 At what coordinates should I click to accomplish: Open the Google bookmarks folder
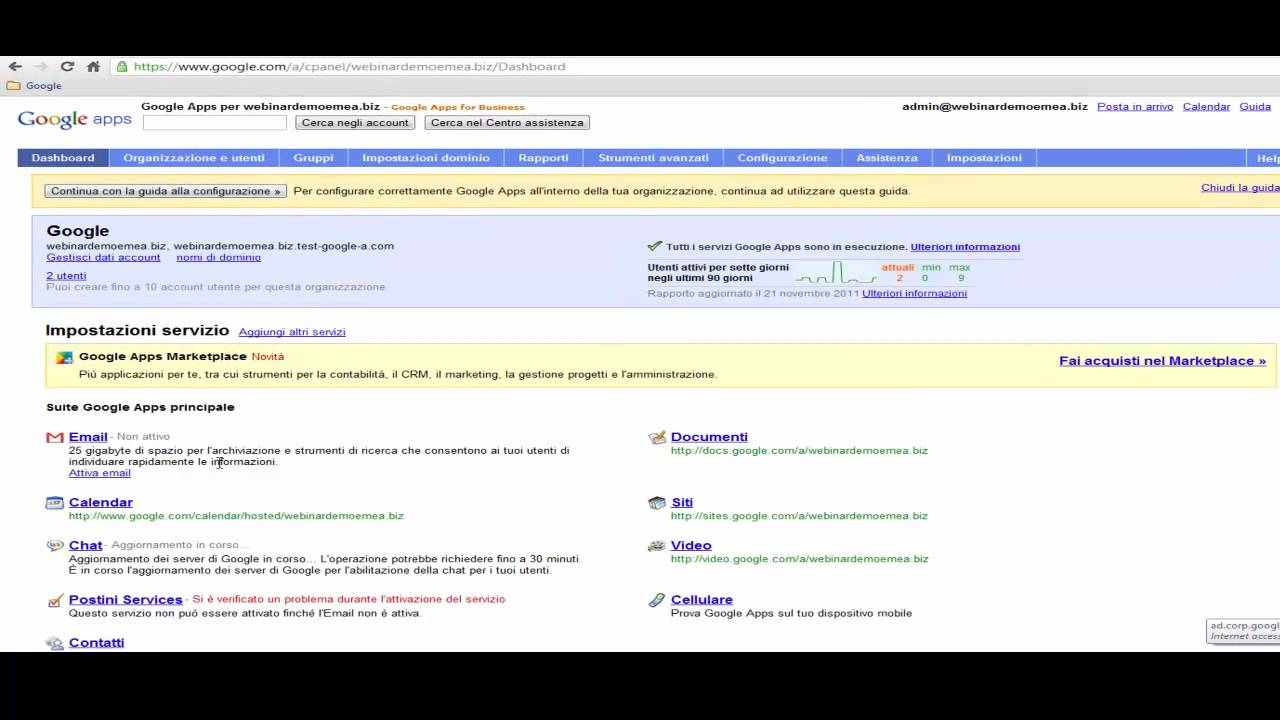[x=35, y=86]
